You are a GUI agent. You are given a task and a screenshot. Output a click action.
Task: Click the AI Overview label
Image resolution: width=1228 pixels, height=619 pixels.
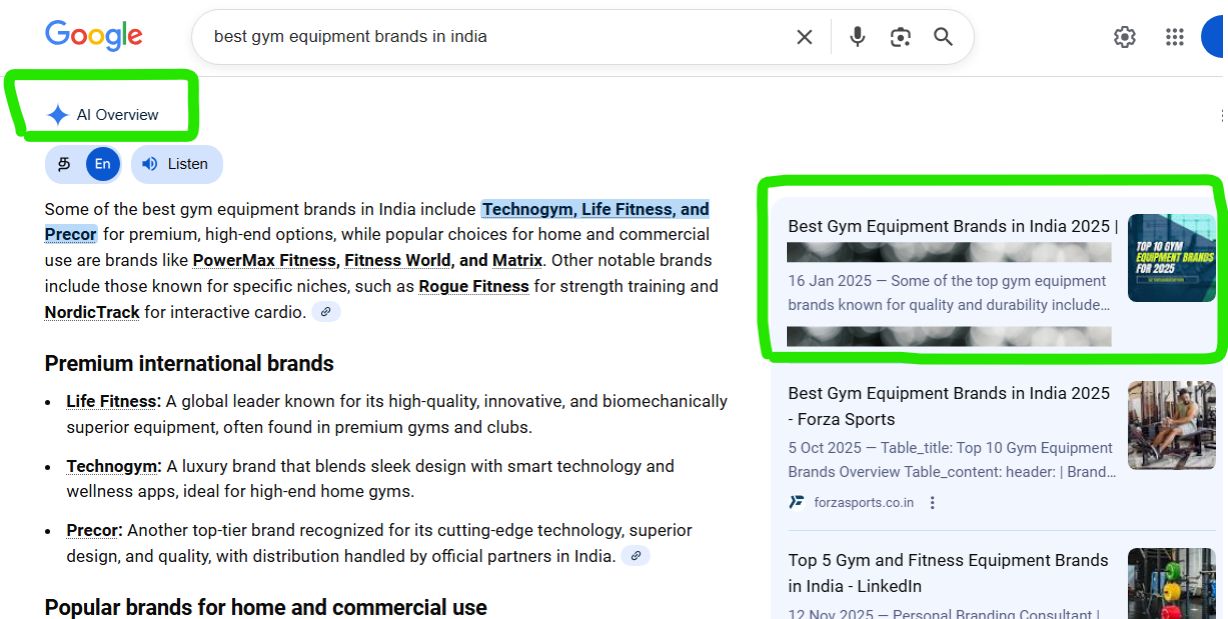pos(118,114)
